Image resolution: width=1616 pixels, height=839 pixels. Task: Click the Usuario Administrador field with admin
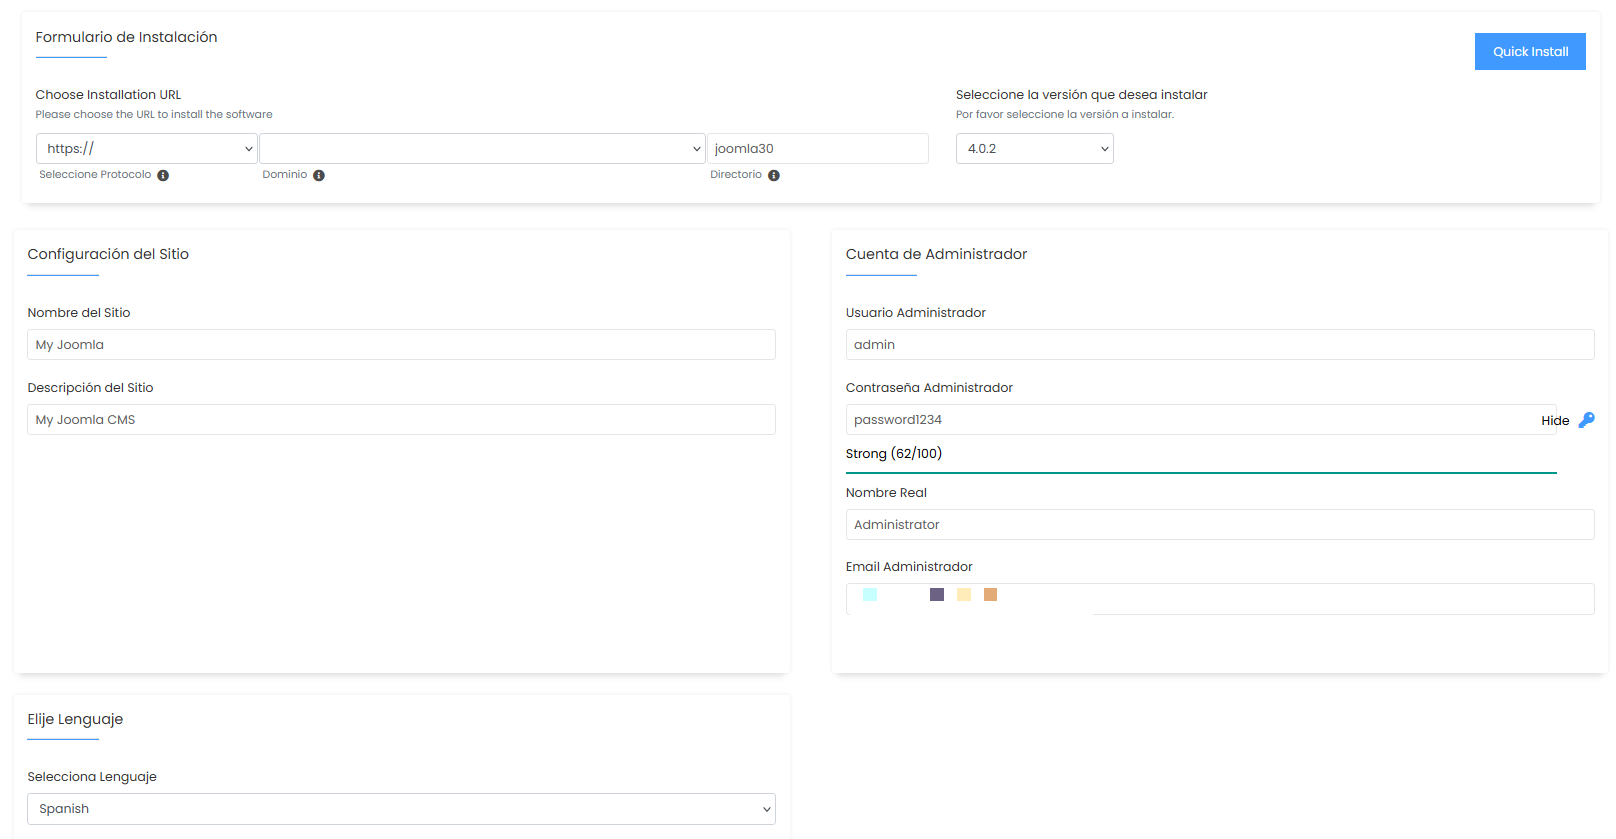(1219, 345)
